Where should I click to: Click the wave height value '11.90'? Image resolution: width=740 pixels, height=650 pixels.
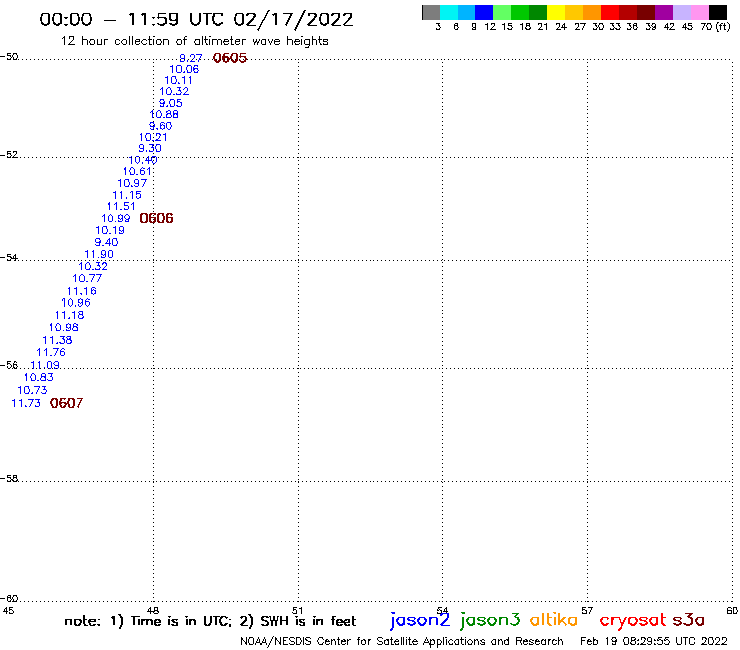click(99, 254)
